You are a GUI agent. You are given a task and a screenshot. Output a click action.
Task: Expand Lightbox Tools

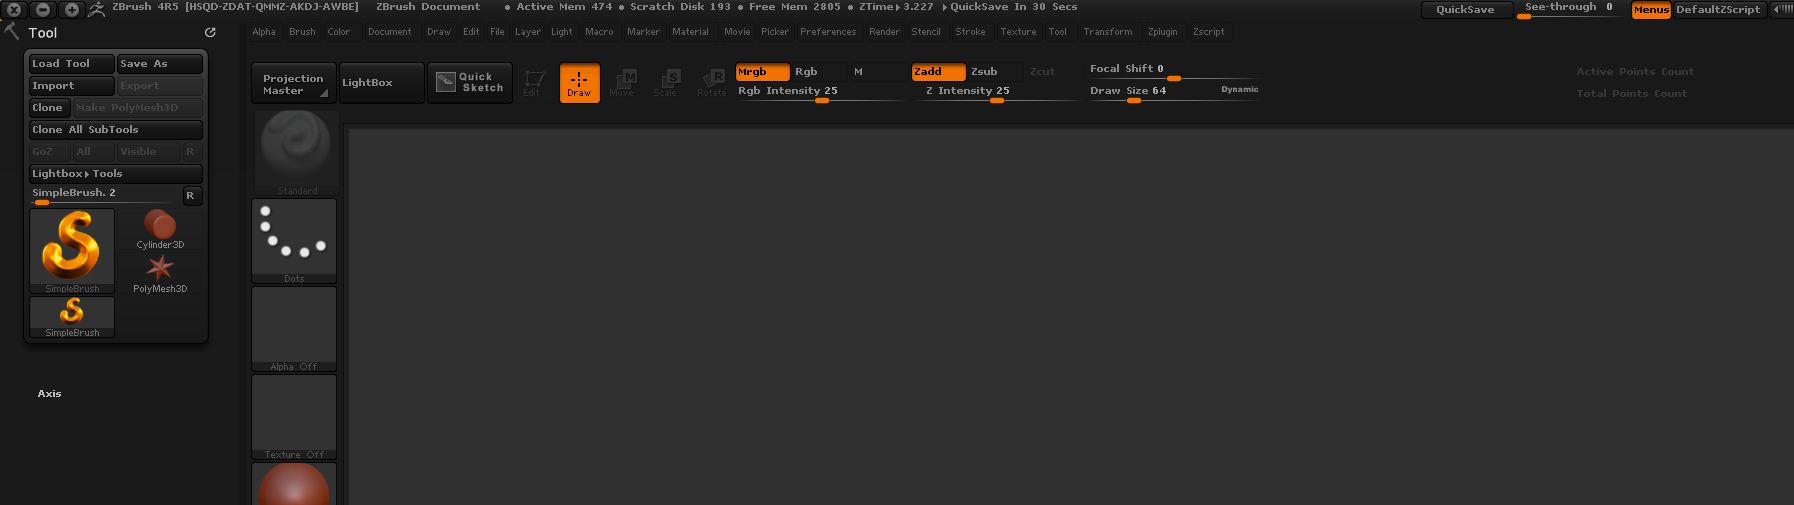click(x=116, y=174)
